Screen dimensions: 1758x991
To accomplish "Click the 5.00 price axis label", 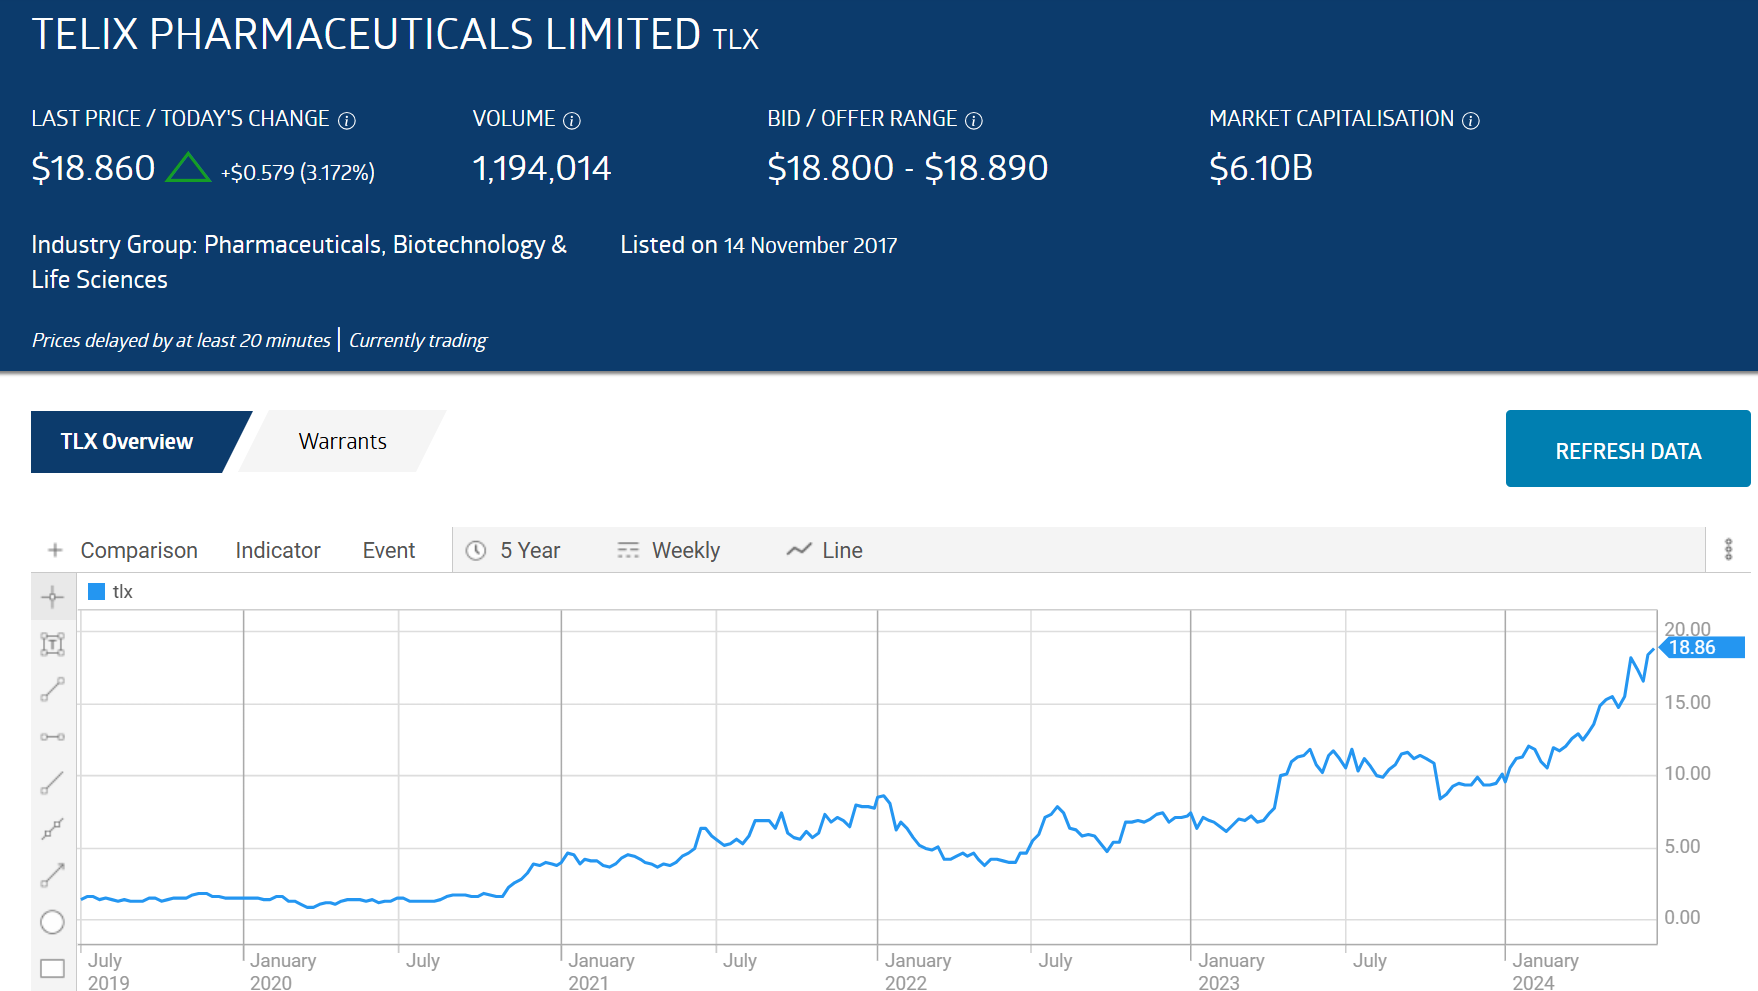I will coord(1682,846).
